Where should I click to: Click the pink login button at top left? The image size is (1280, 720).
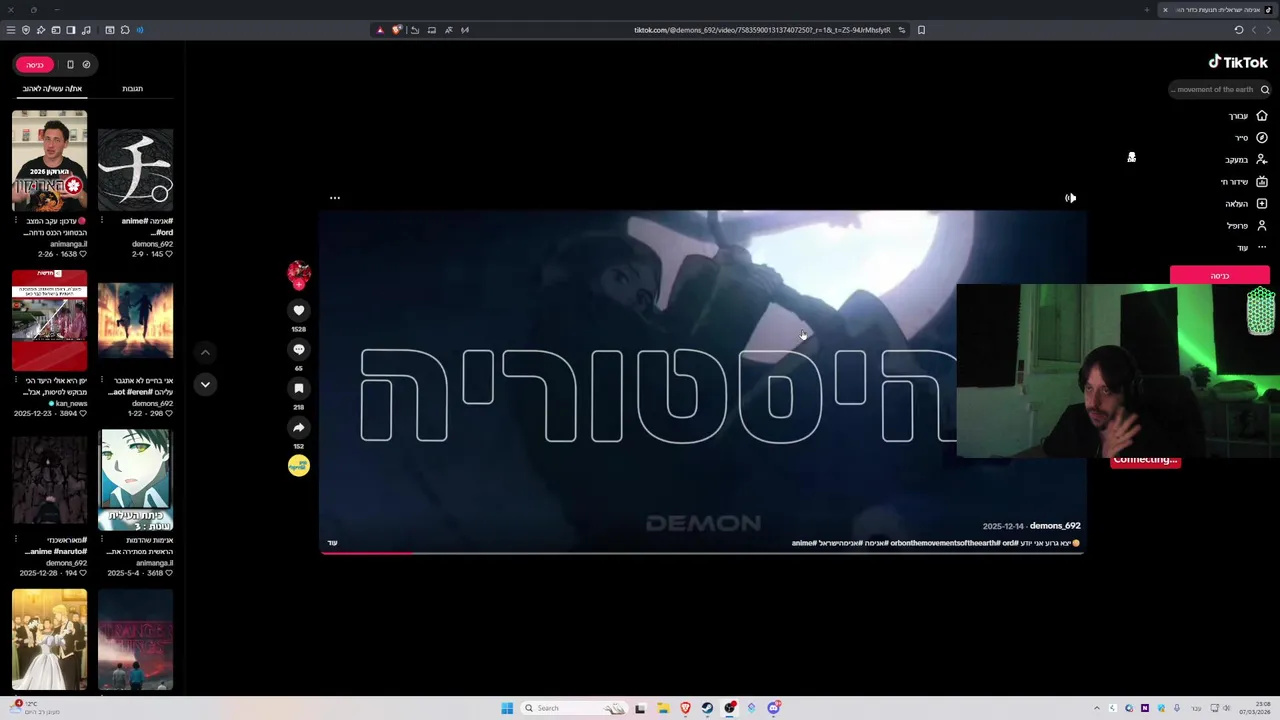(35, 65)
